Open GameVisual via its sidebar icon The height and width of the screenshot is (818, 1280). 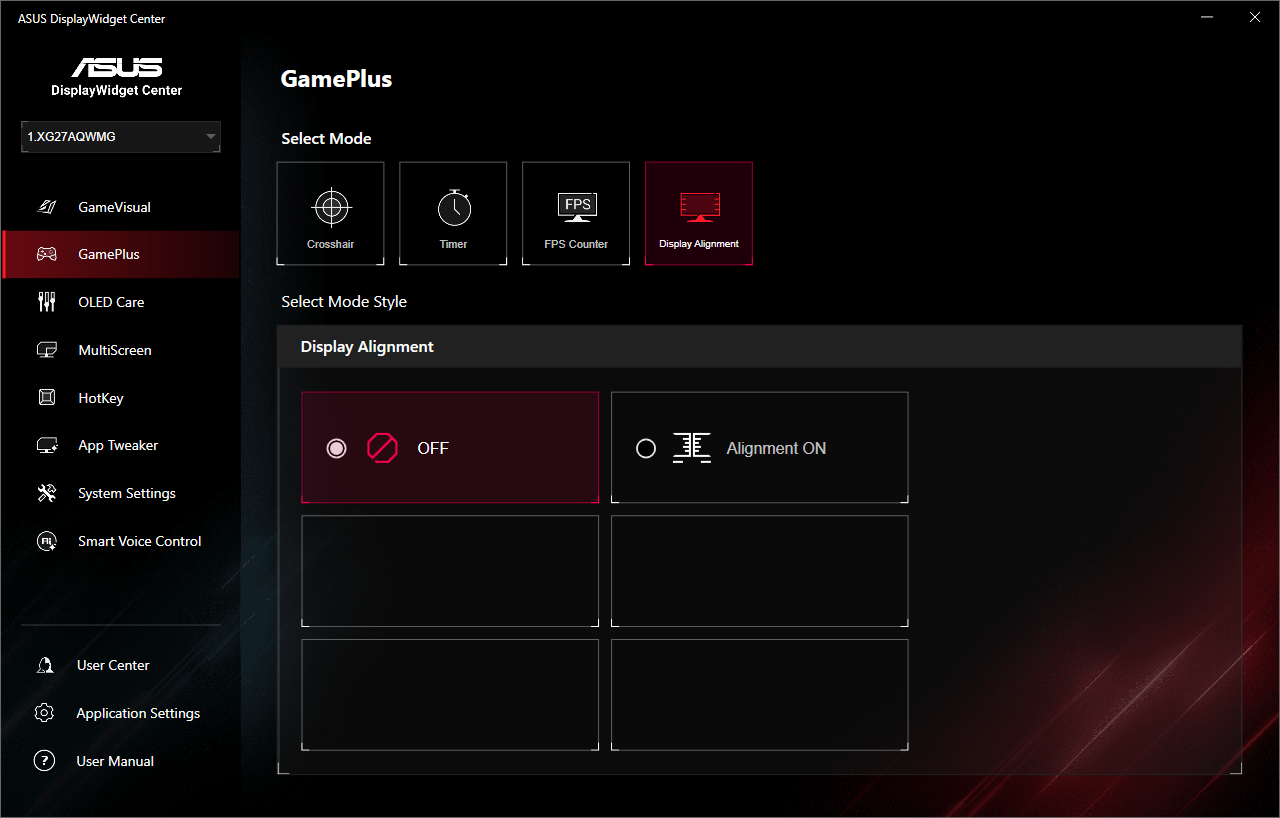(46, 207)
